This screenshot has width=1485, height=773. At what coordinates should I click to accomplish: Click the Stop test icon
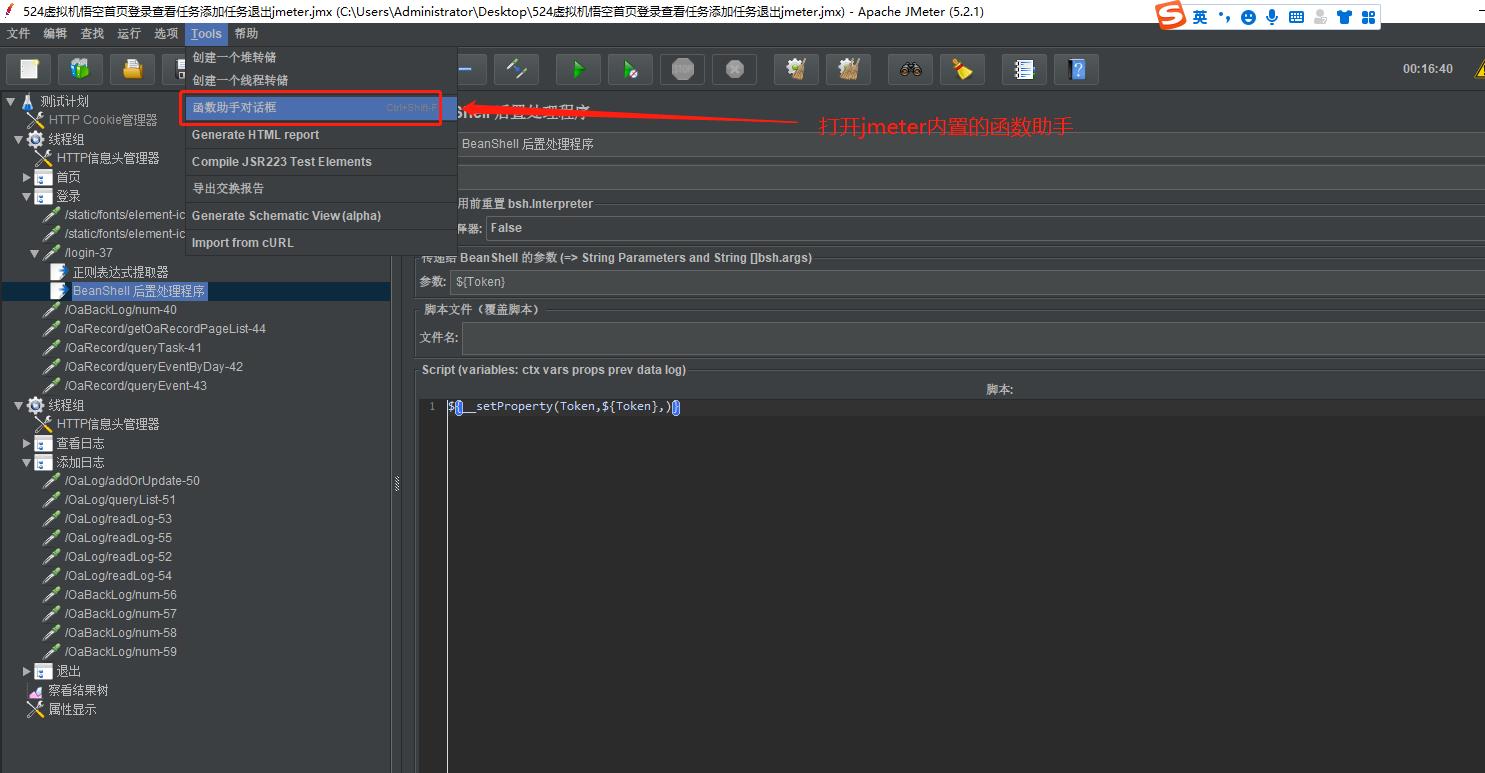pyautogui.click(x=682, y=69)
